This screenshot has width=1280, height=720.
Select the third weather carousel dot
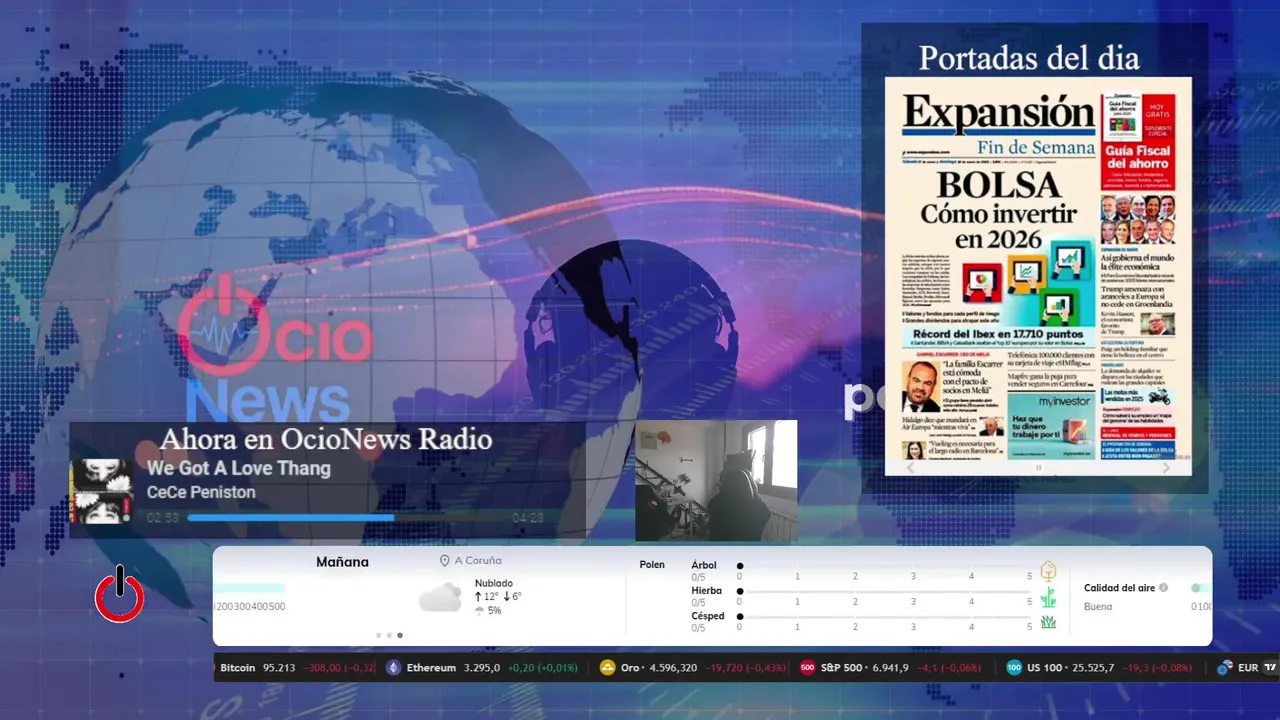point(400,635)
